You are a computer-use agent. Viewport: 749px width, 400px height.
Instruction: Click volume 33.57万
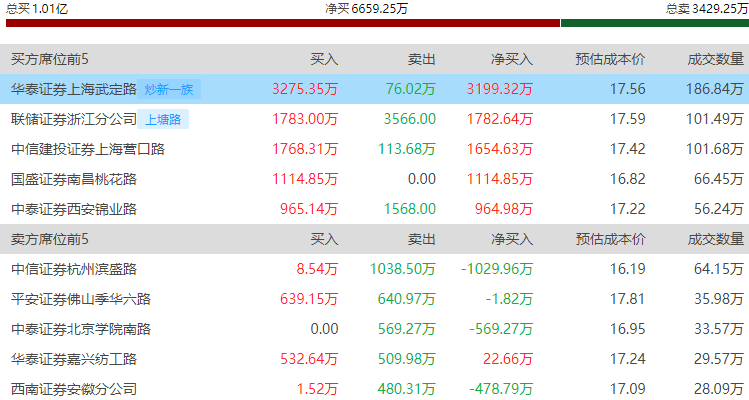[x=719, y=329]
